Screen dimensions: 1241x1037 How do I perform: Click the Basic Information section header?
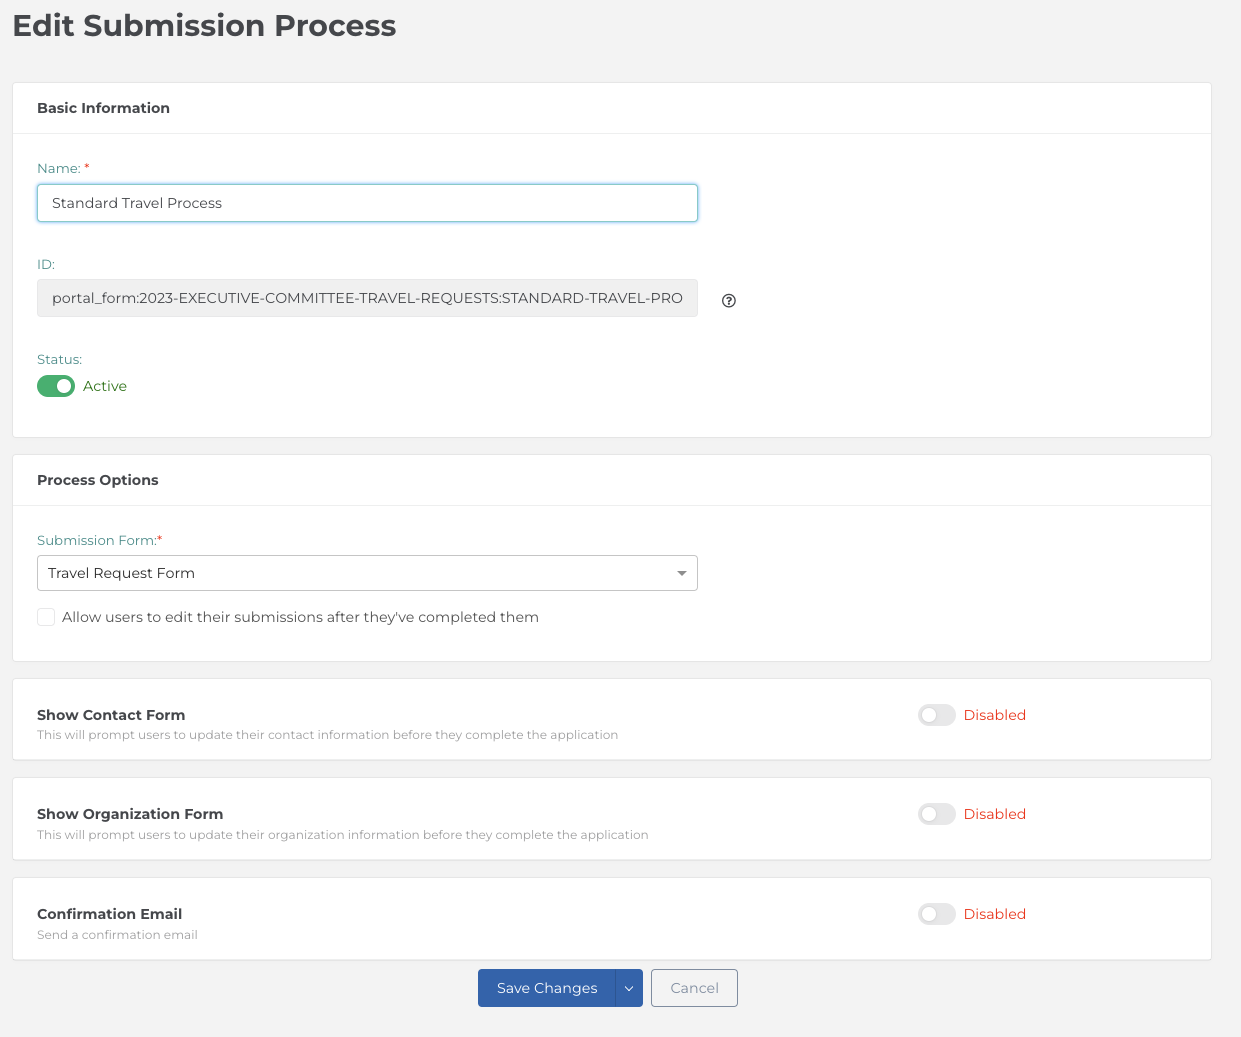103,108
